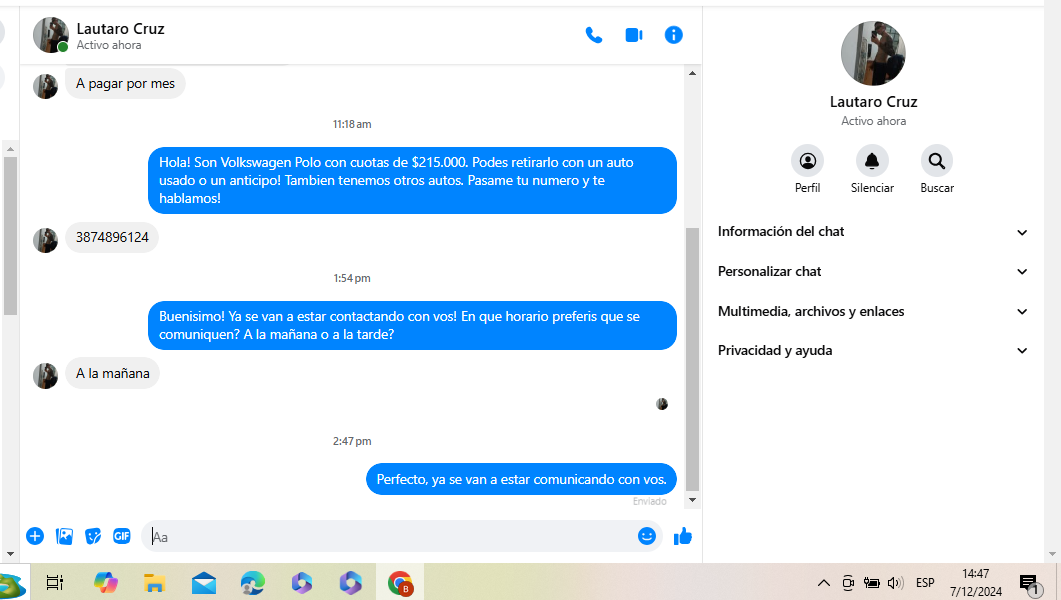Open the GIF picker
The height and width of the screenshot is (600, 1061).
pyautogui.click(x=122, y=536)
